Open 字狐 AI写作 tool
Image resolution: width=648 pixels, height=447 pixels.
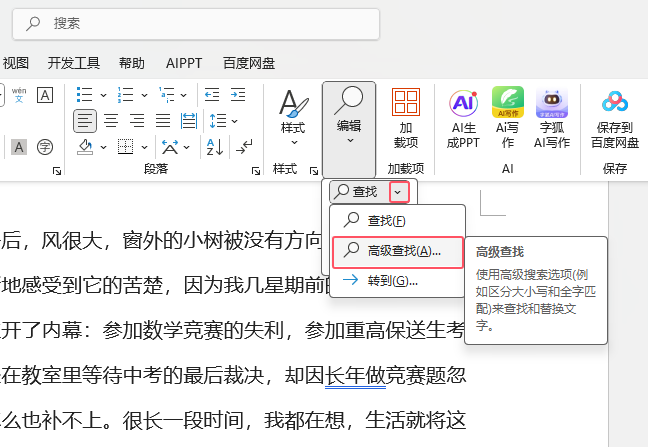pos(552,119)
